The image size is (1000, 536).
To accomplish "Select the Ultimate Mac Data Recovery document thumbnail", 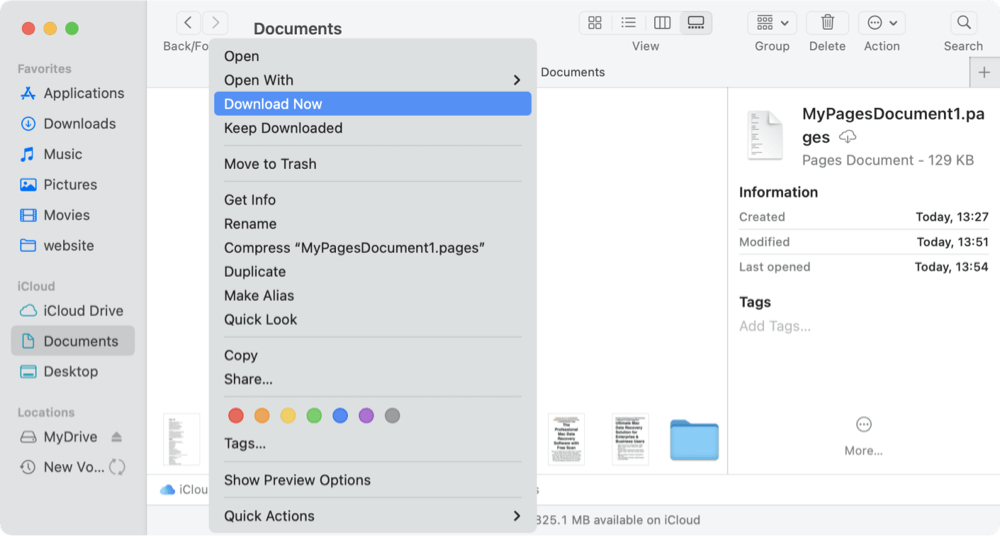I will click(630, 440).
